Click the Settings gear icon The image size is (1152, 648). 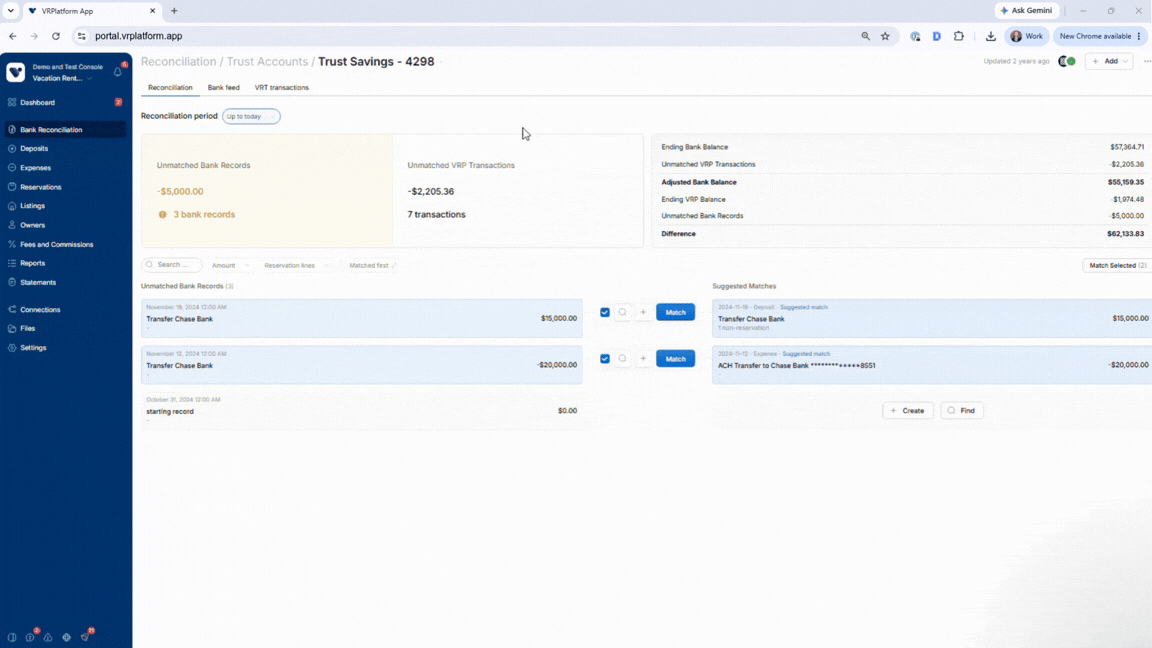(12, 348)
